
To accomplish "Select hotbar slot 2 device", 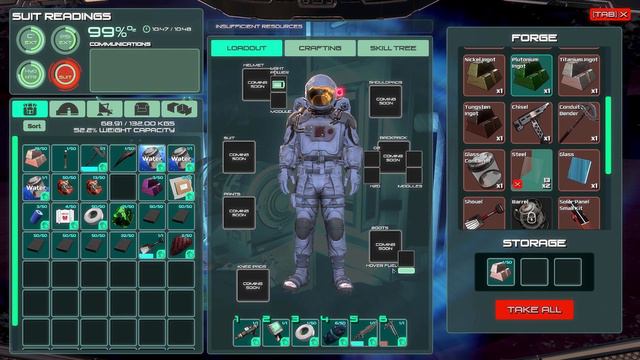I will [276, 333].
